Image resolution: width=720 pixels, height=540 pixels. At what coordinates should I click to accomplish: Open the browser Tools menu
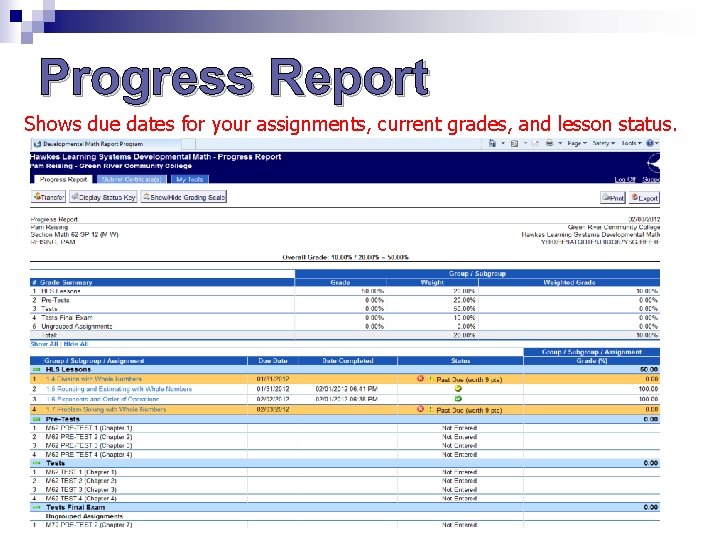[631, 143]
